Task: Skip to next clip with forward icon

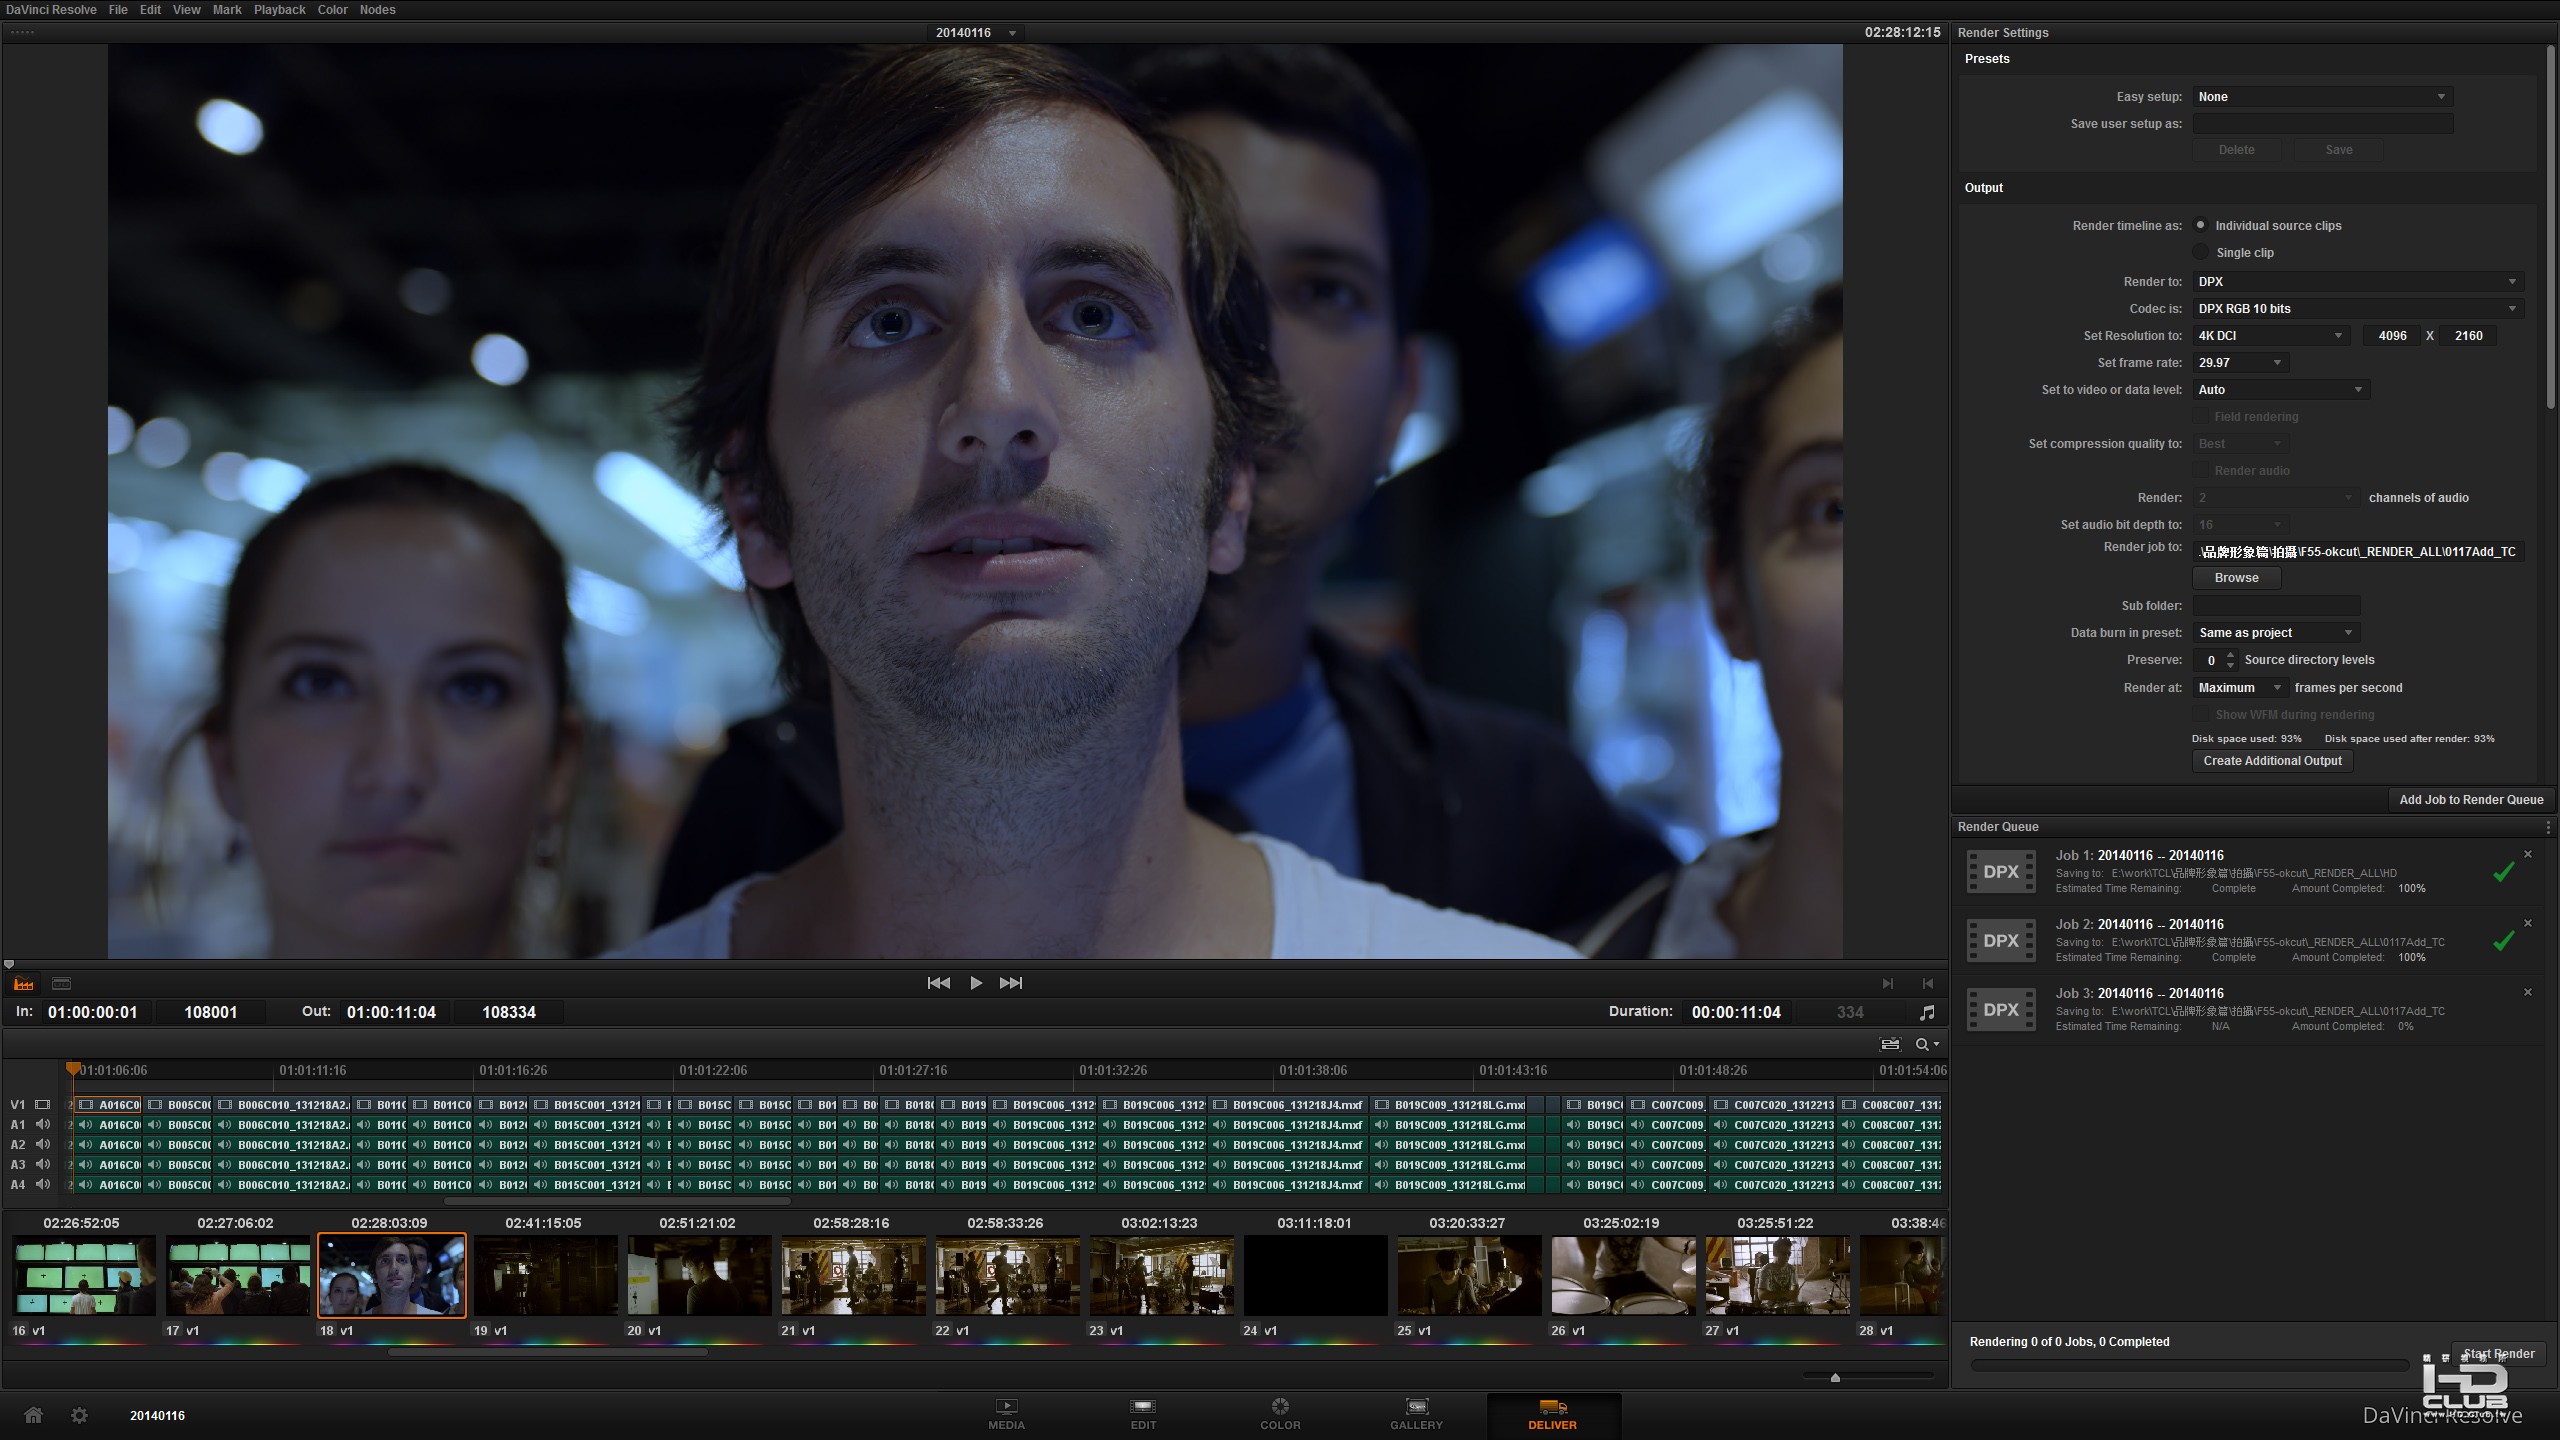Action: (x=1011, y=983)
